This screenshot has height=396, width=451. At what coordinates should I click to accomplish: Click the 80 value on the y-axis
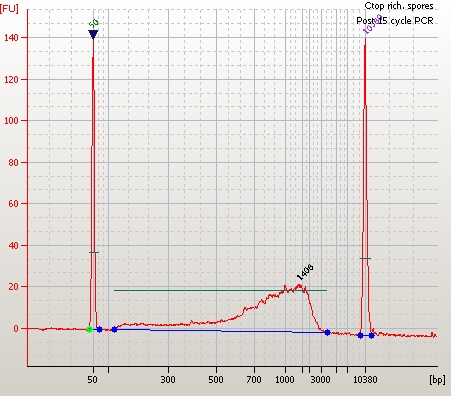tap(14, 162)
